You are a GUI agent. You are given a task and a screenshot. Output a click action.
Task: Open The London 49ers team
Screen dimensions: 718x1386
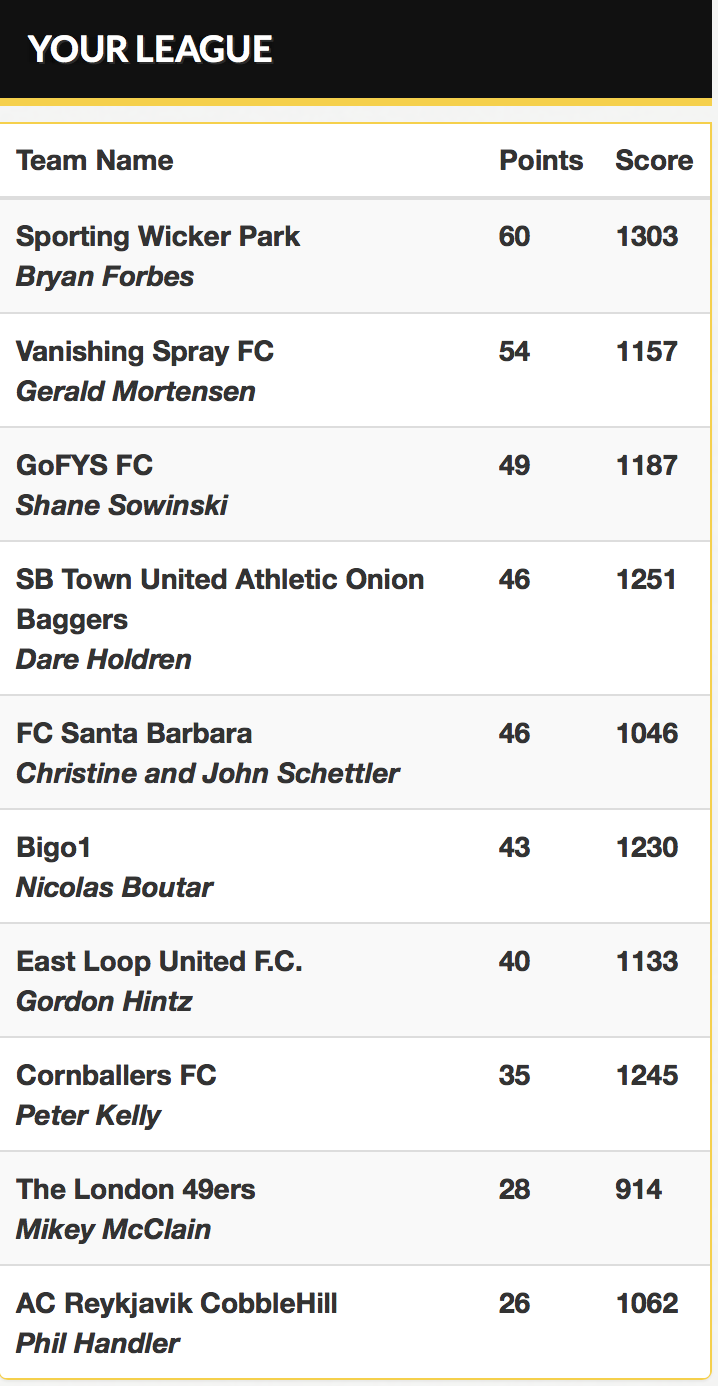[136, 1189]
